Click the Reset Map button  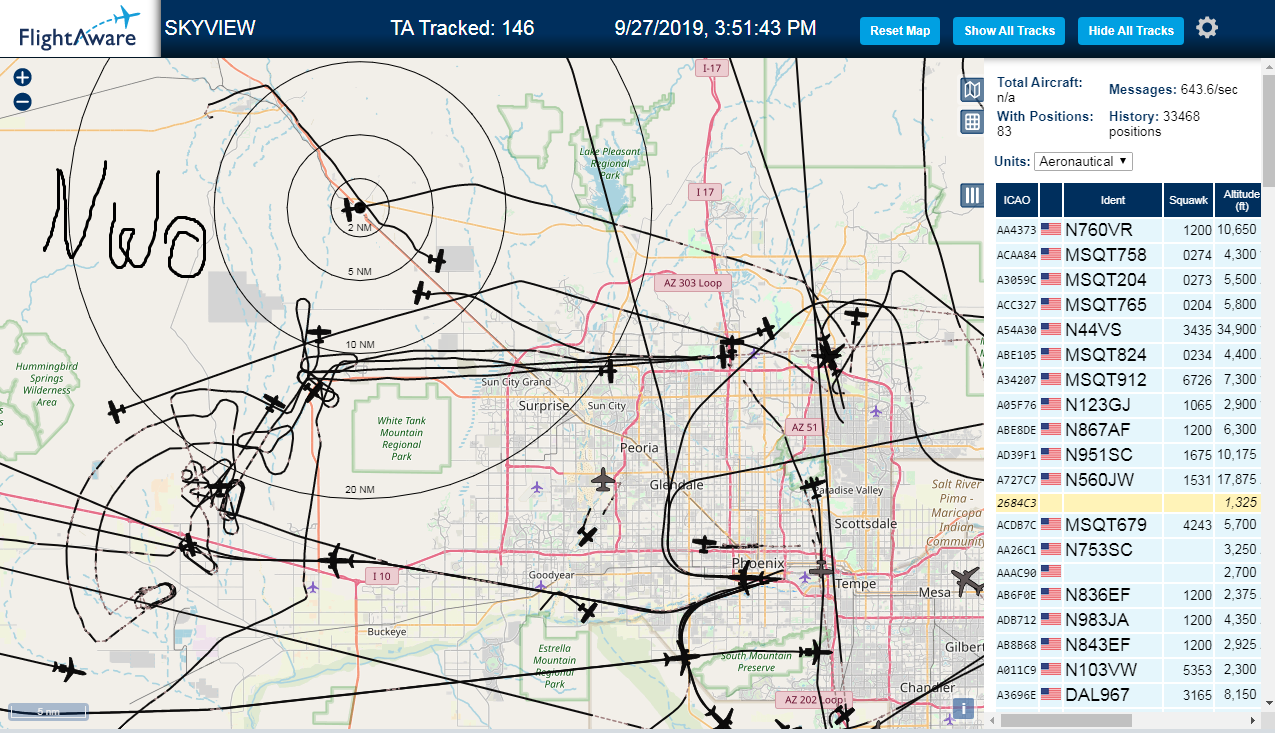click(900, 31)
